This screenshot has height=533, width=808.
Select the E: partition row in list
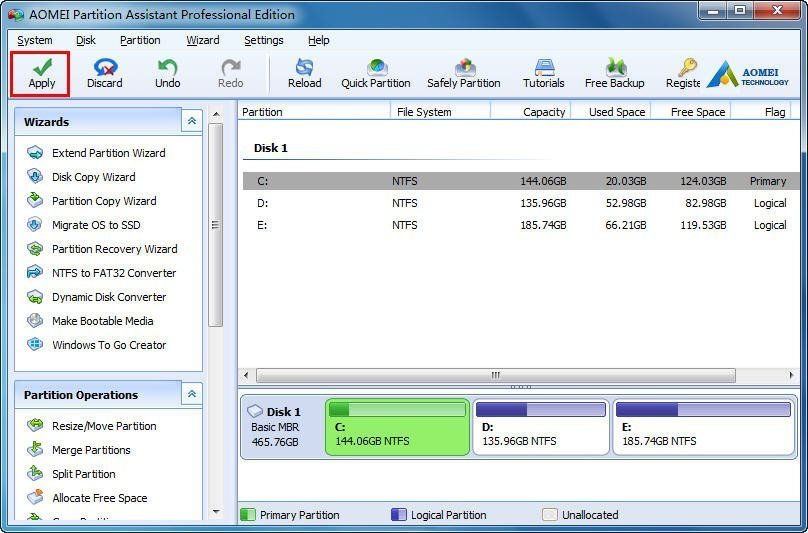point(520,225)
